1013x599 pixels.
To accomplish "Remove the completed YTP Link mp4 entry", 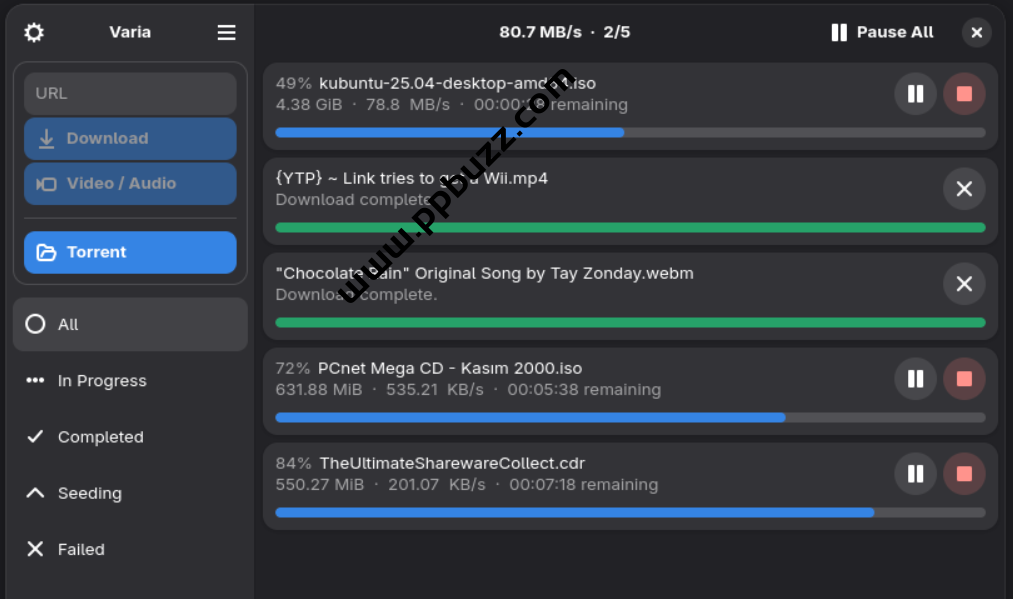I will [x=964, y=189].
